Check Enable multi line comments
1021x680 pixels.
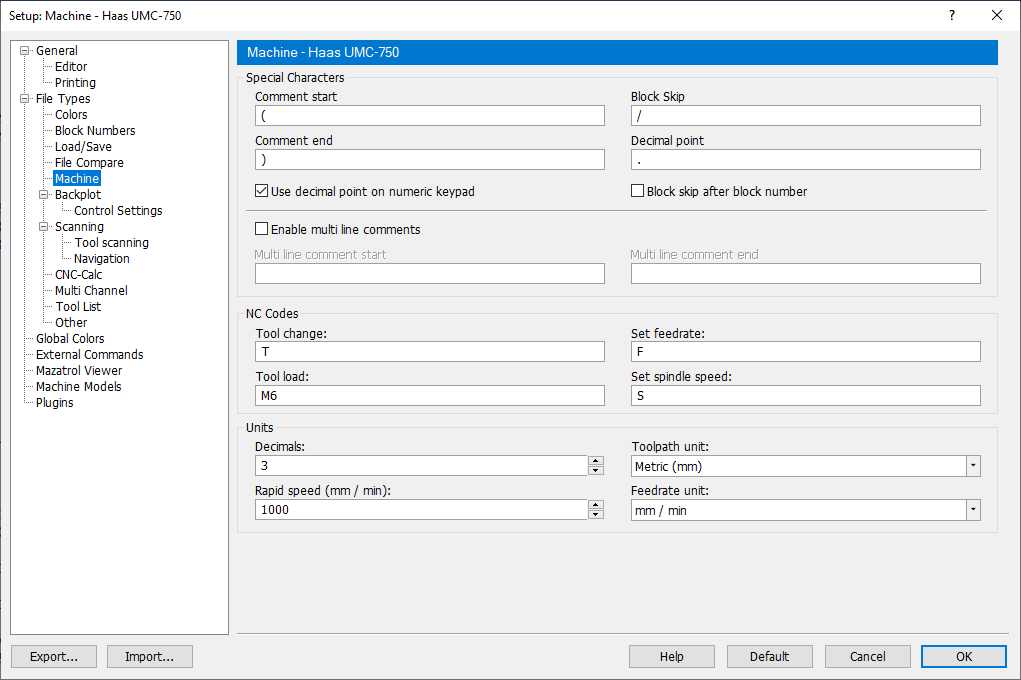point(262,229)
